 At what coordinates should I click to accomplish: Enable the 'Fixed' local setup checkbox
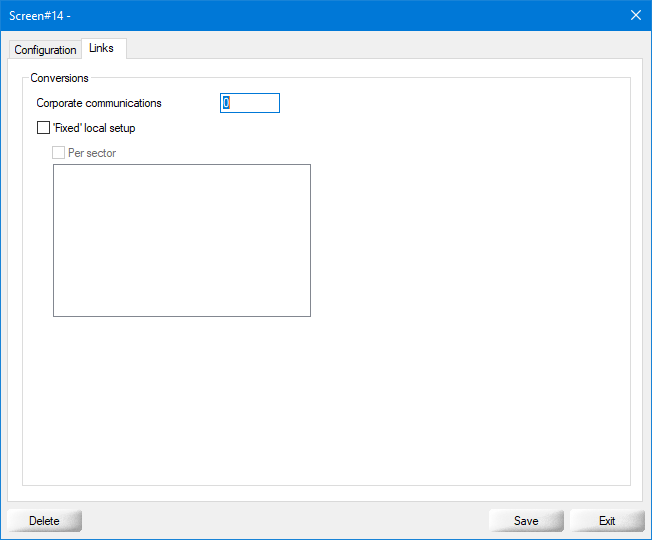43,128
